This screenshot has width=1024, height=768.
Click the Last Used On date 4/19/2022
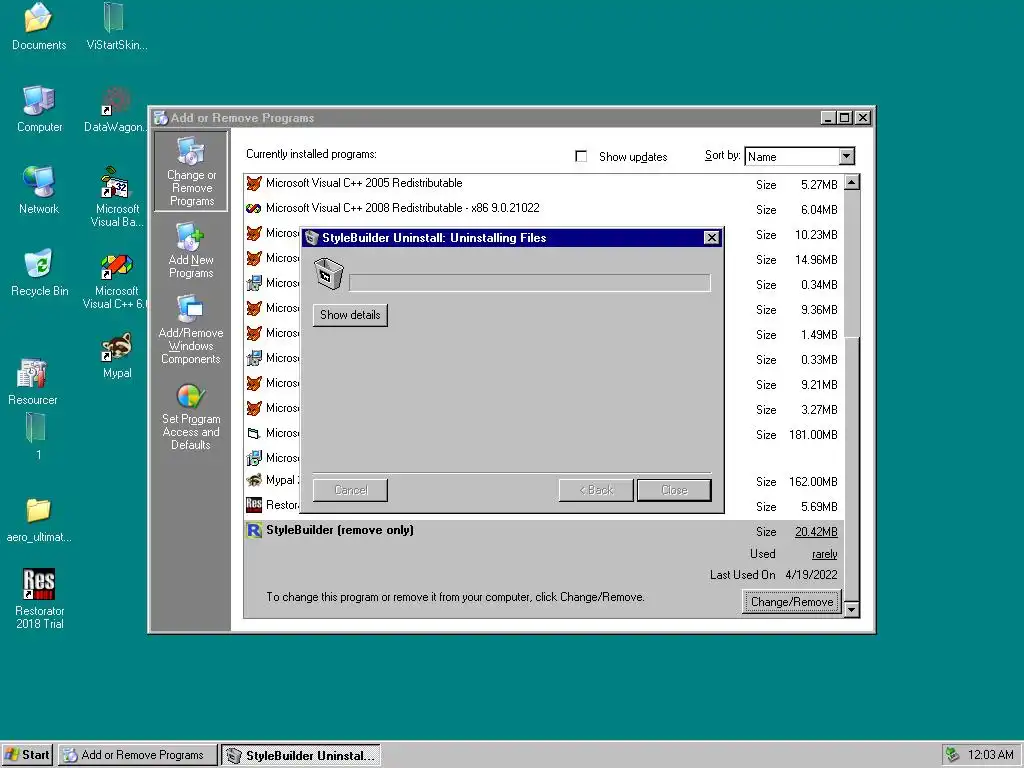pos(811,575)
